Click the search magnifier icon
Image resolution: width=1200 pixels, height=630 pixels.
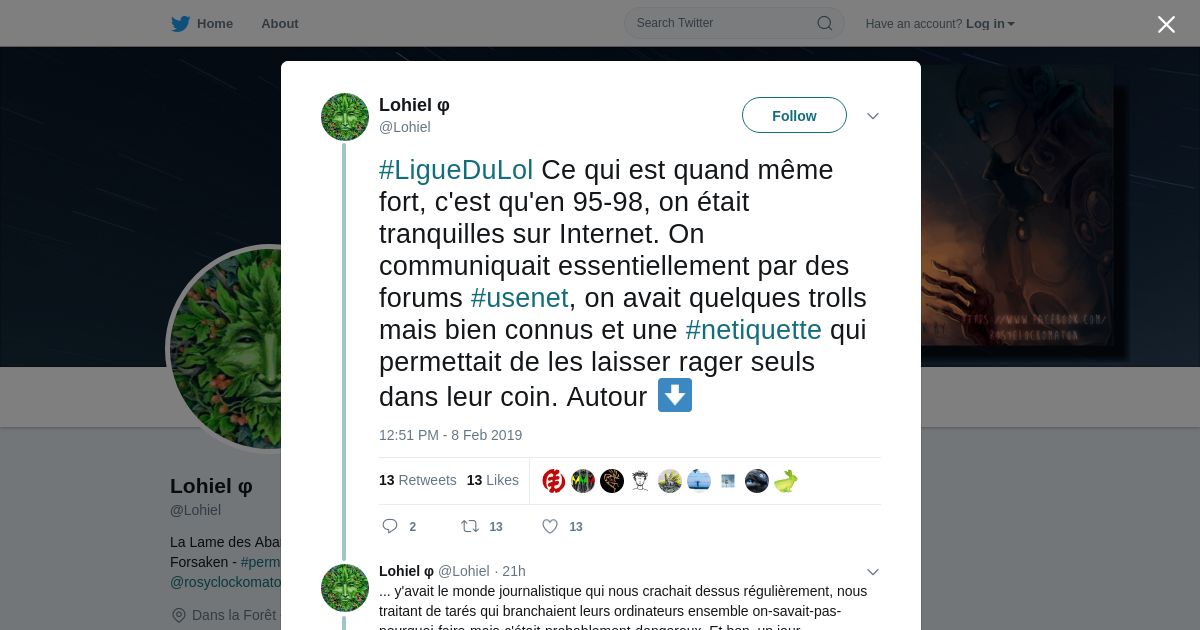point(825,23)
